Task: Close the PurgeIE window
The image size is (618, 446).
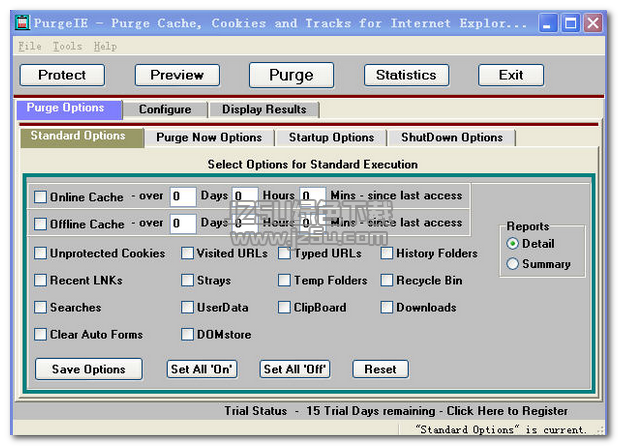Action: coord(593,23)
